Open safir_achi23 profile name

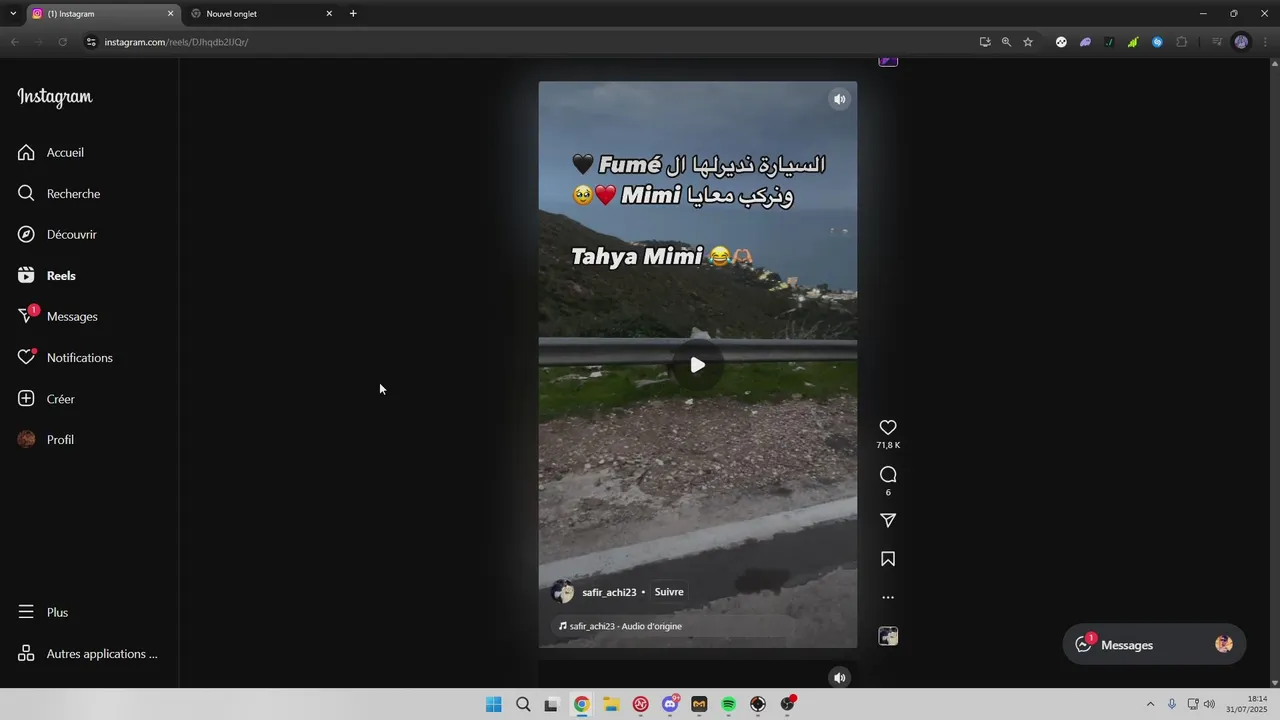coord(609,593)
